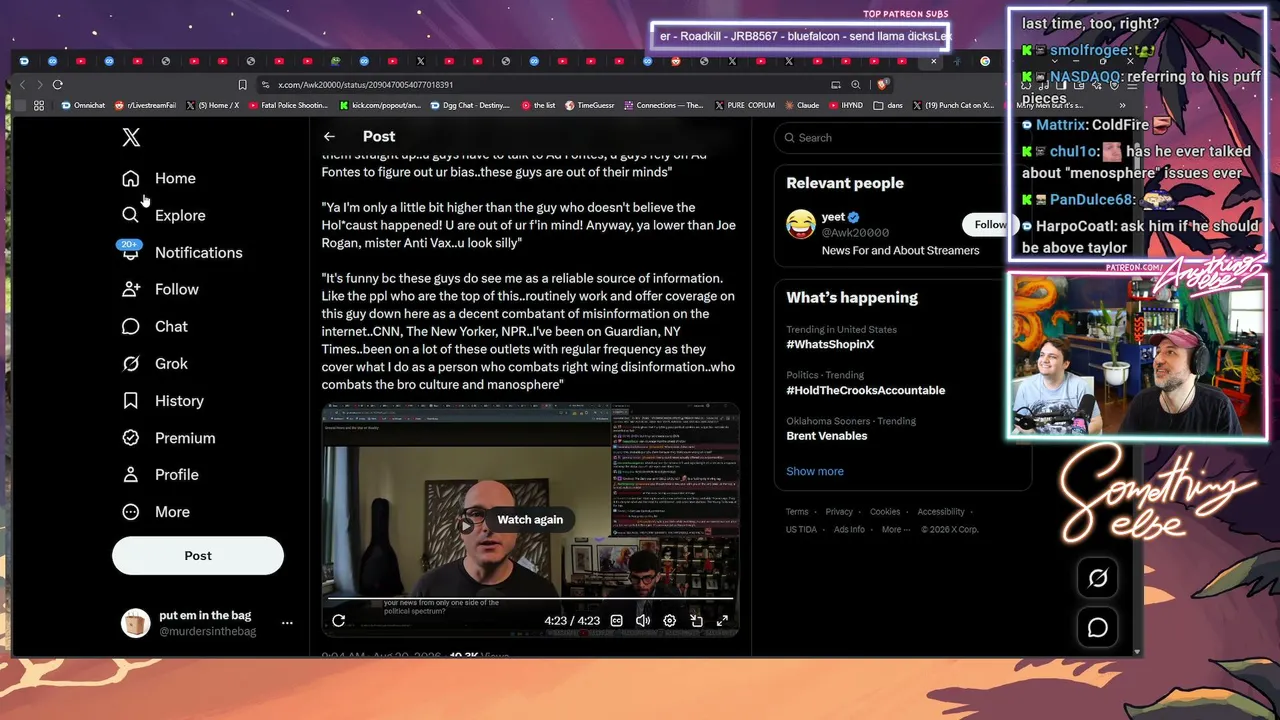Open the TimeGuessr bookmark
Image resolution: width=1280 pixels, height=720 pixels.
tap(589, 105)
